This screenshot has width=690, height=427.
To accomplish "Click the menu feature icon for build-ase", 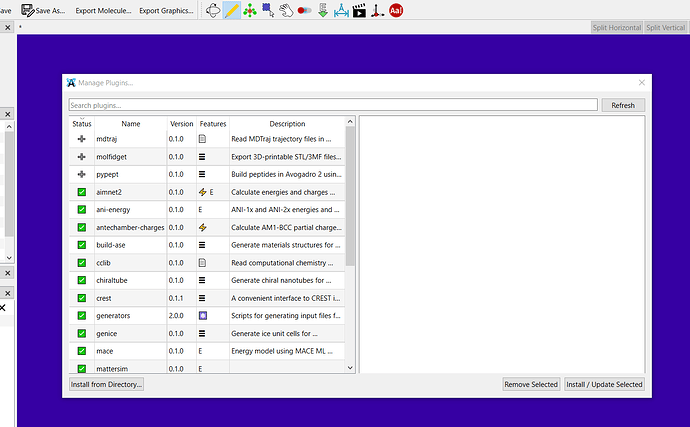I will point(202,245).
